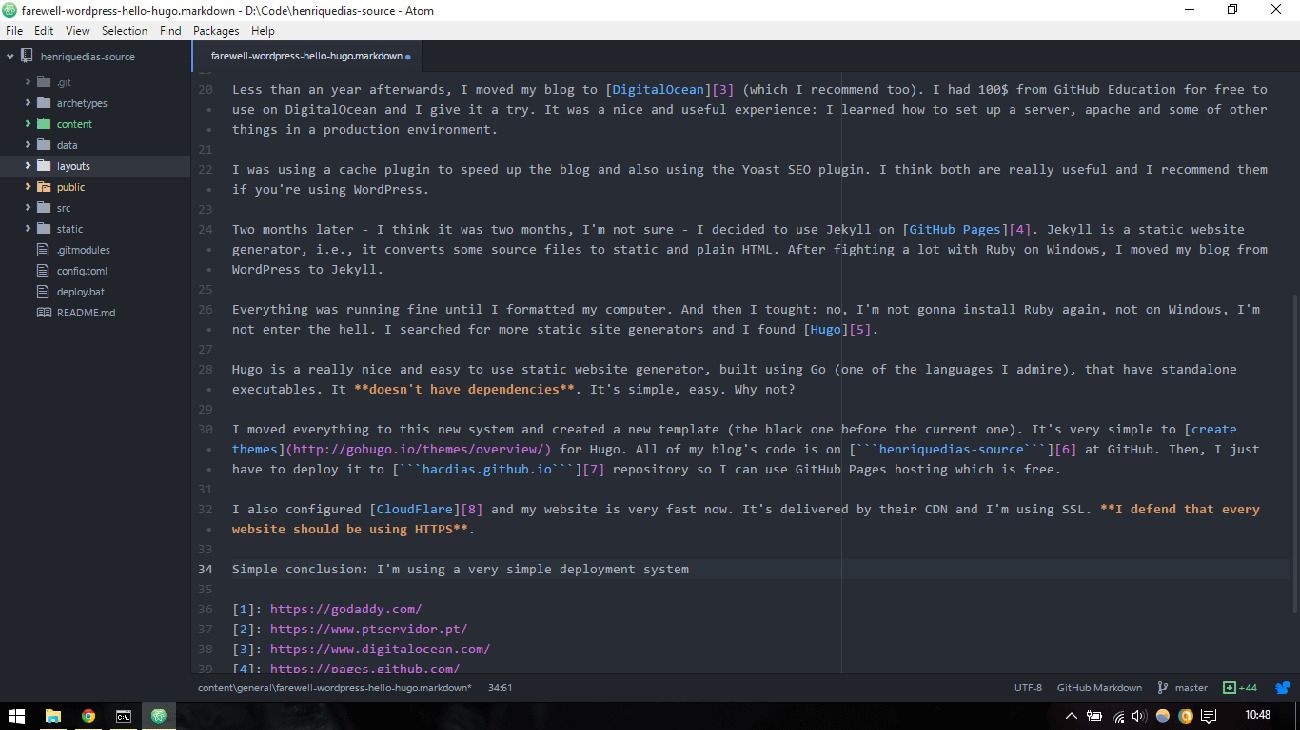Click the Hugo link text on line 26
Viewport: 1300px width, 730px height.
[826, 329]
